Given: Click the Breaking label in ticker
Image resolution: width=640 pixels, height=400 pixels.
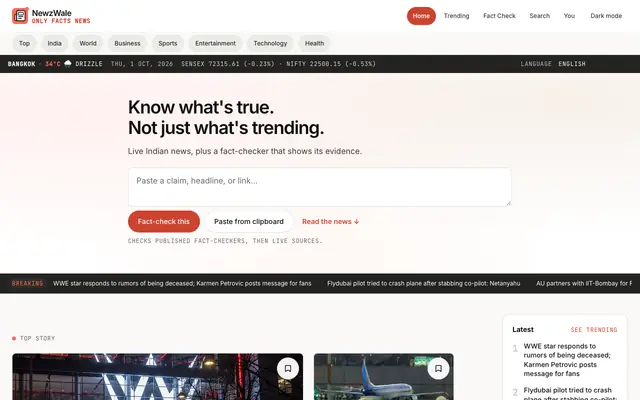Looking at the screenshot, I should click(x=27, y=283).
